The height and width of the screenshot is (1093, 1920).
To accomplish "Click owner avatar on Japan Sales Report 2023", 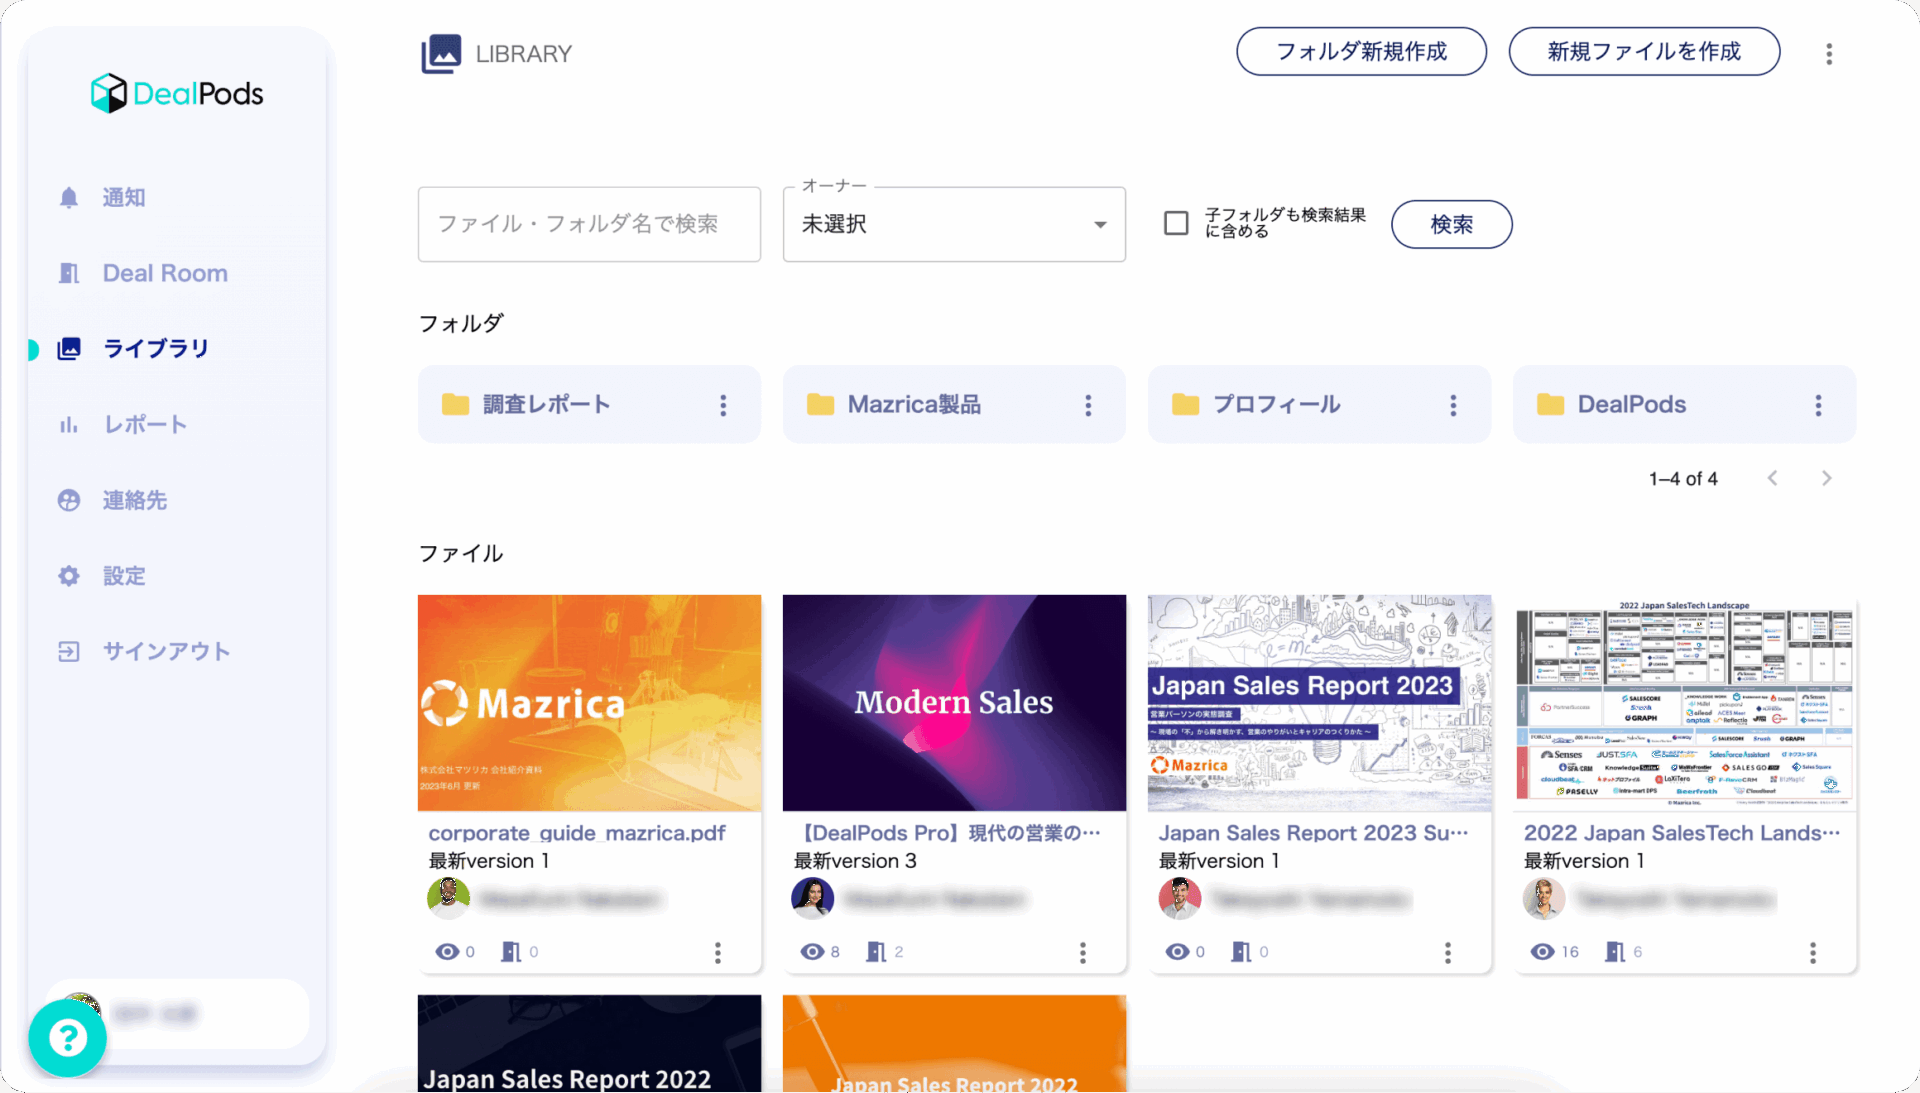I will (x=1180, y=899).
